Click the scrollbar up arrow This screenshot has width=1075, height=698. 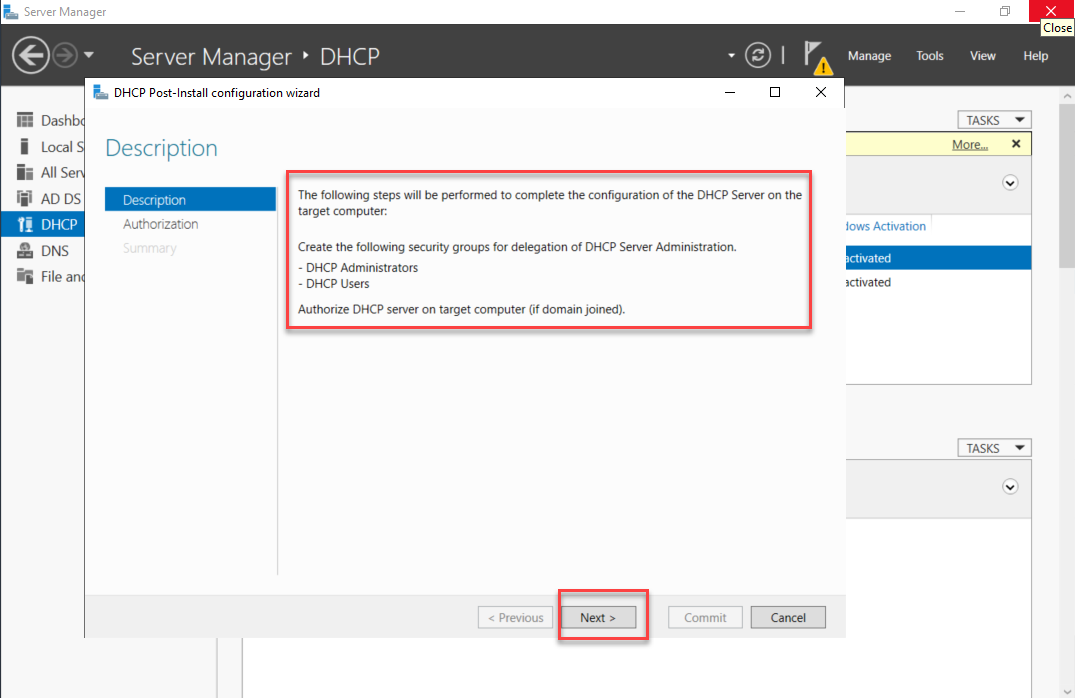pos(1067,95)
